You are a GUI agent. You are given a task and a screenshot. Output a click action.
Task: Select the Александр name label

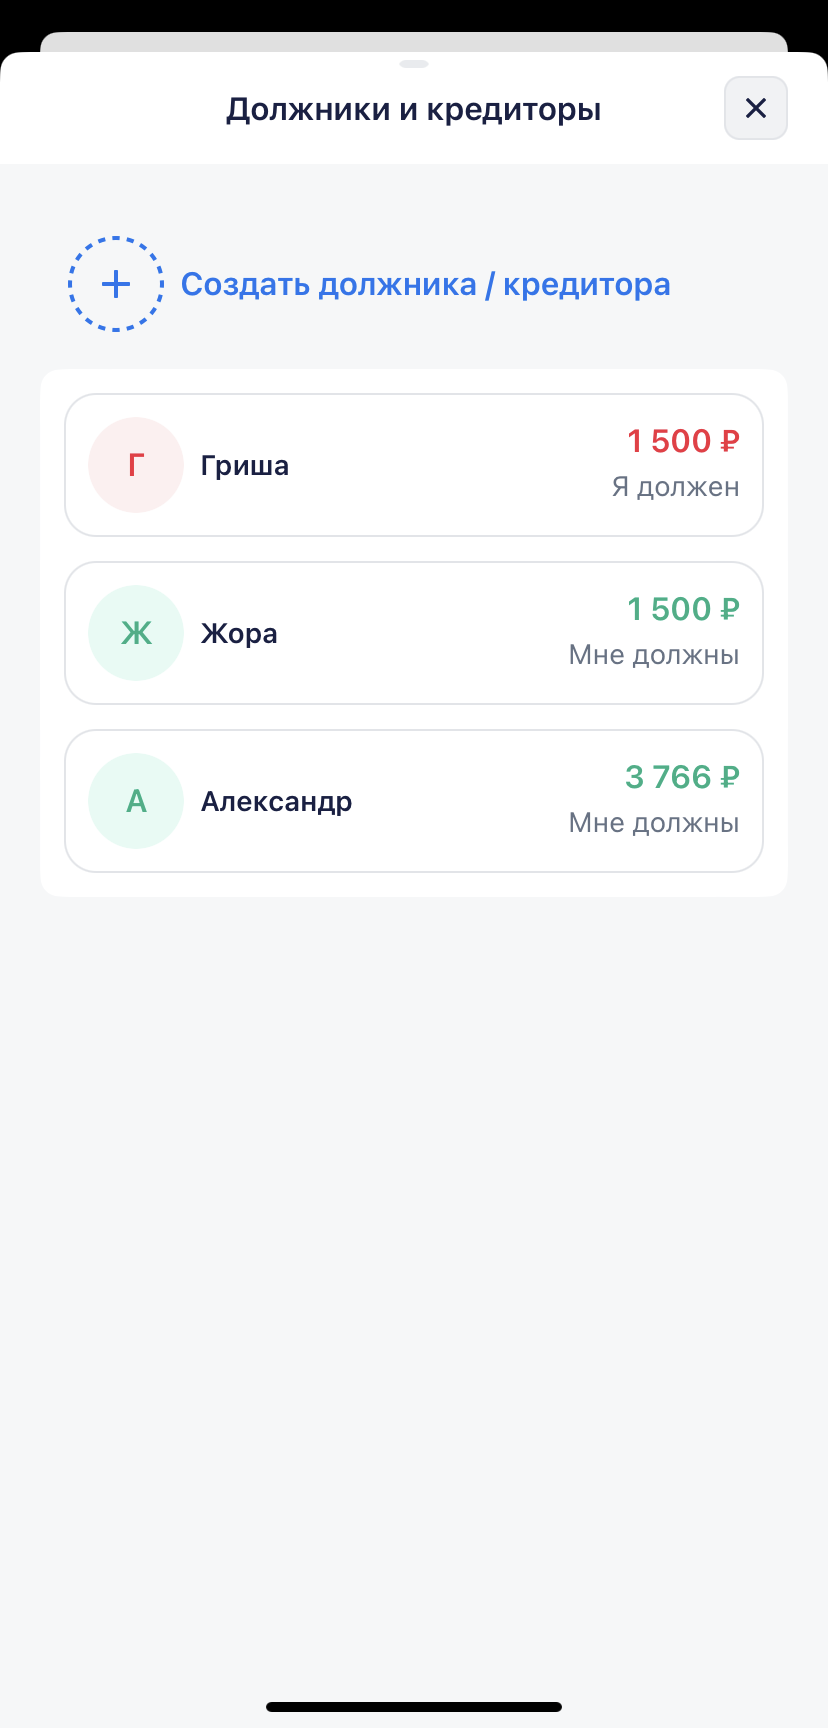pos(276,801)
